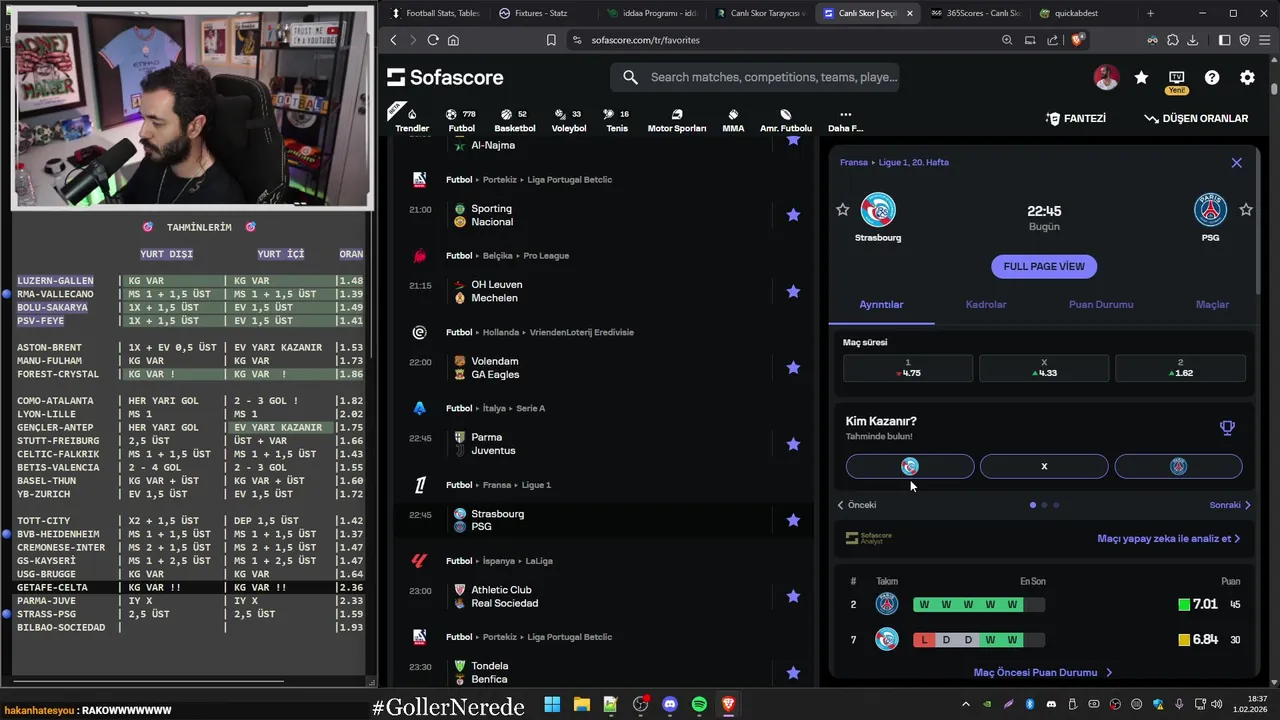Switch to the Puan Durumu tab

(1101, 304)
